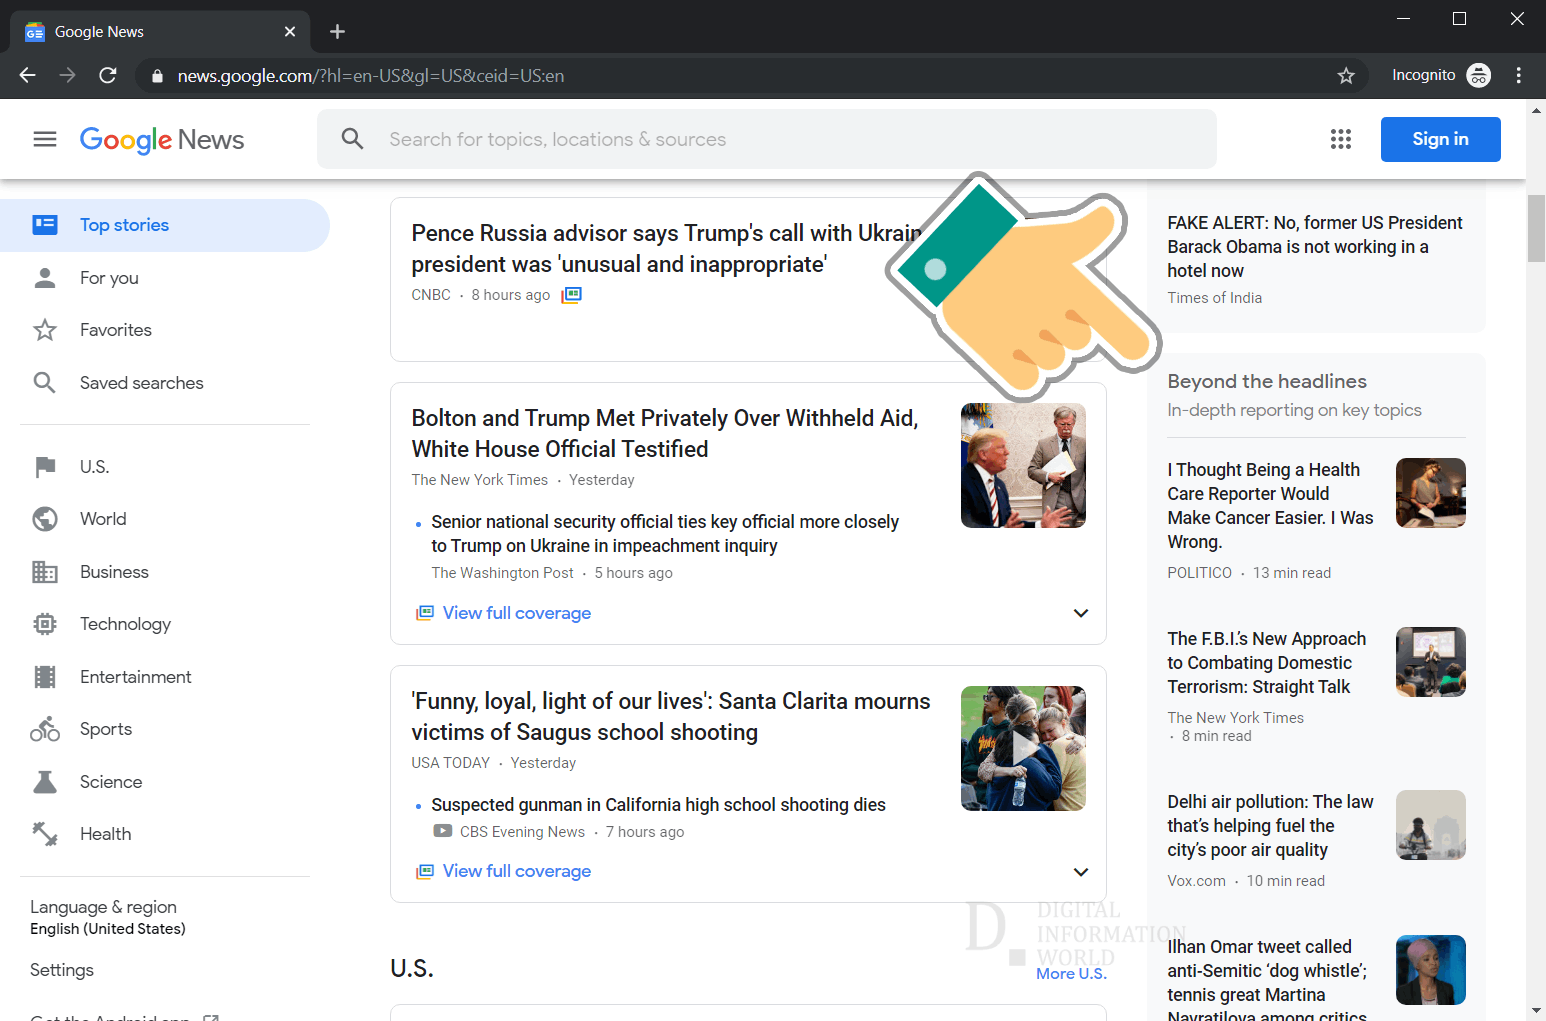
Task: Click the Saved searches magnifier icon
Action: 45,383
